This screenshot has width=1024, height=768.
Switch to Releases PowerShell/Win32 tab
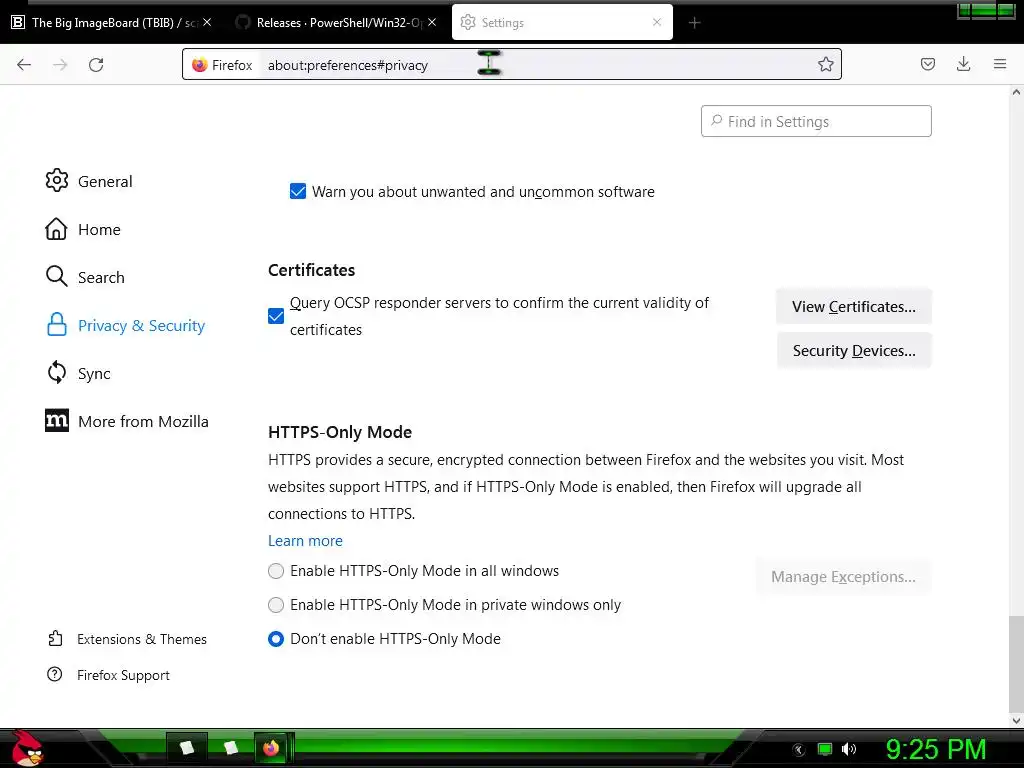coord(339,23)
